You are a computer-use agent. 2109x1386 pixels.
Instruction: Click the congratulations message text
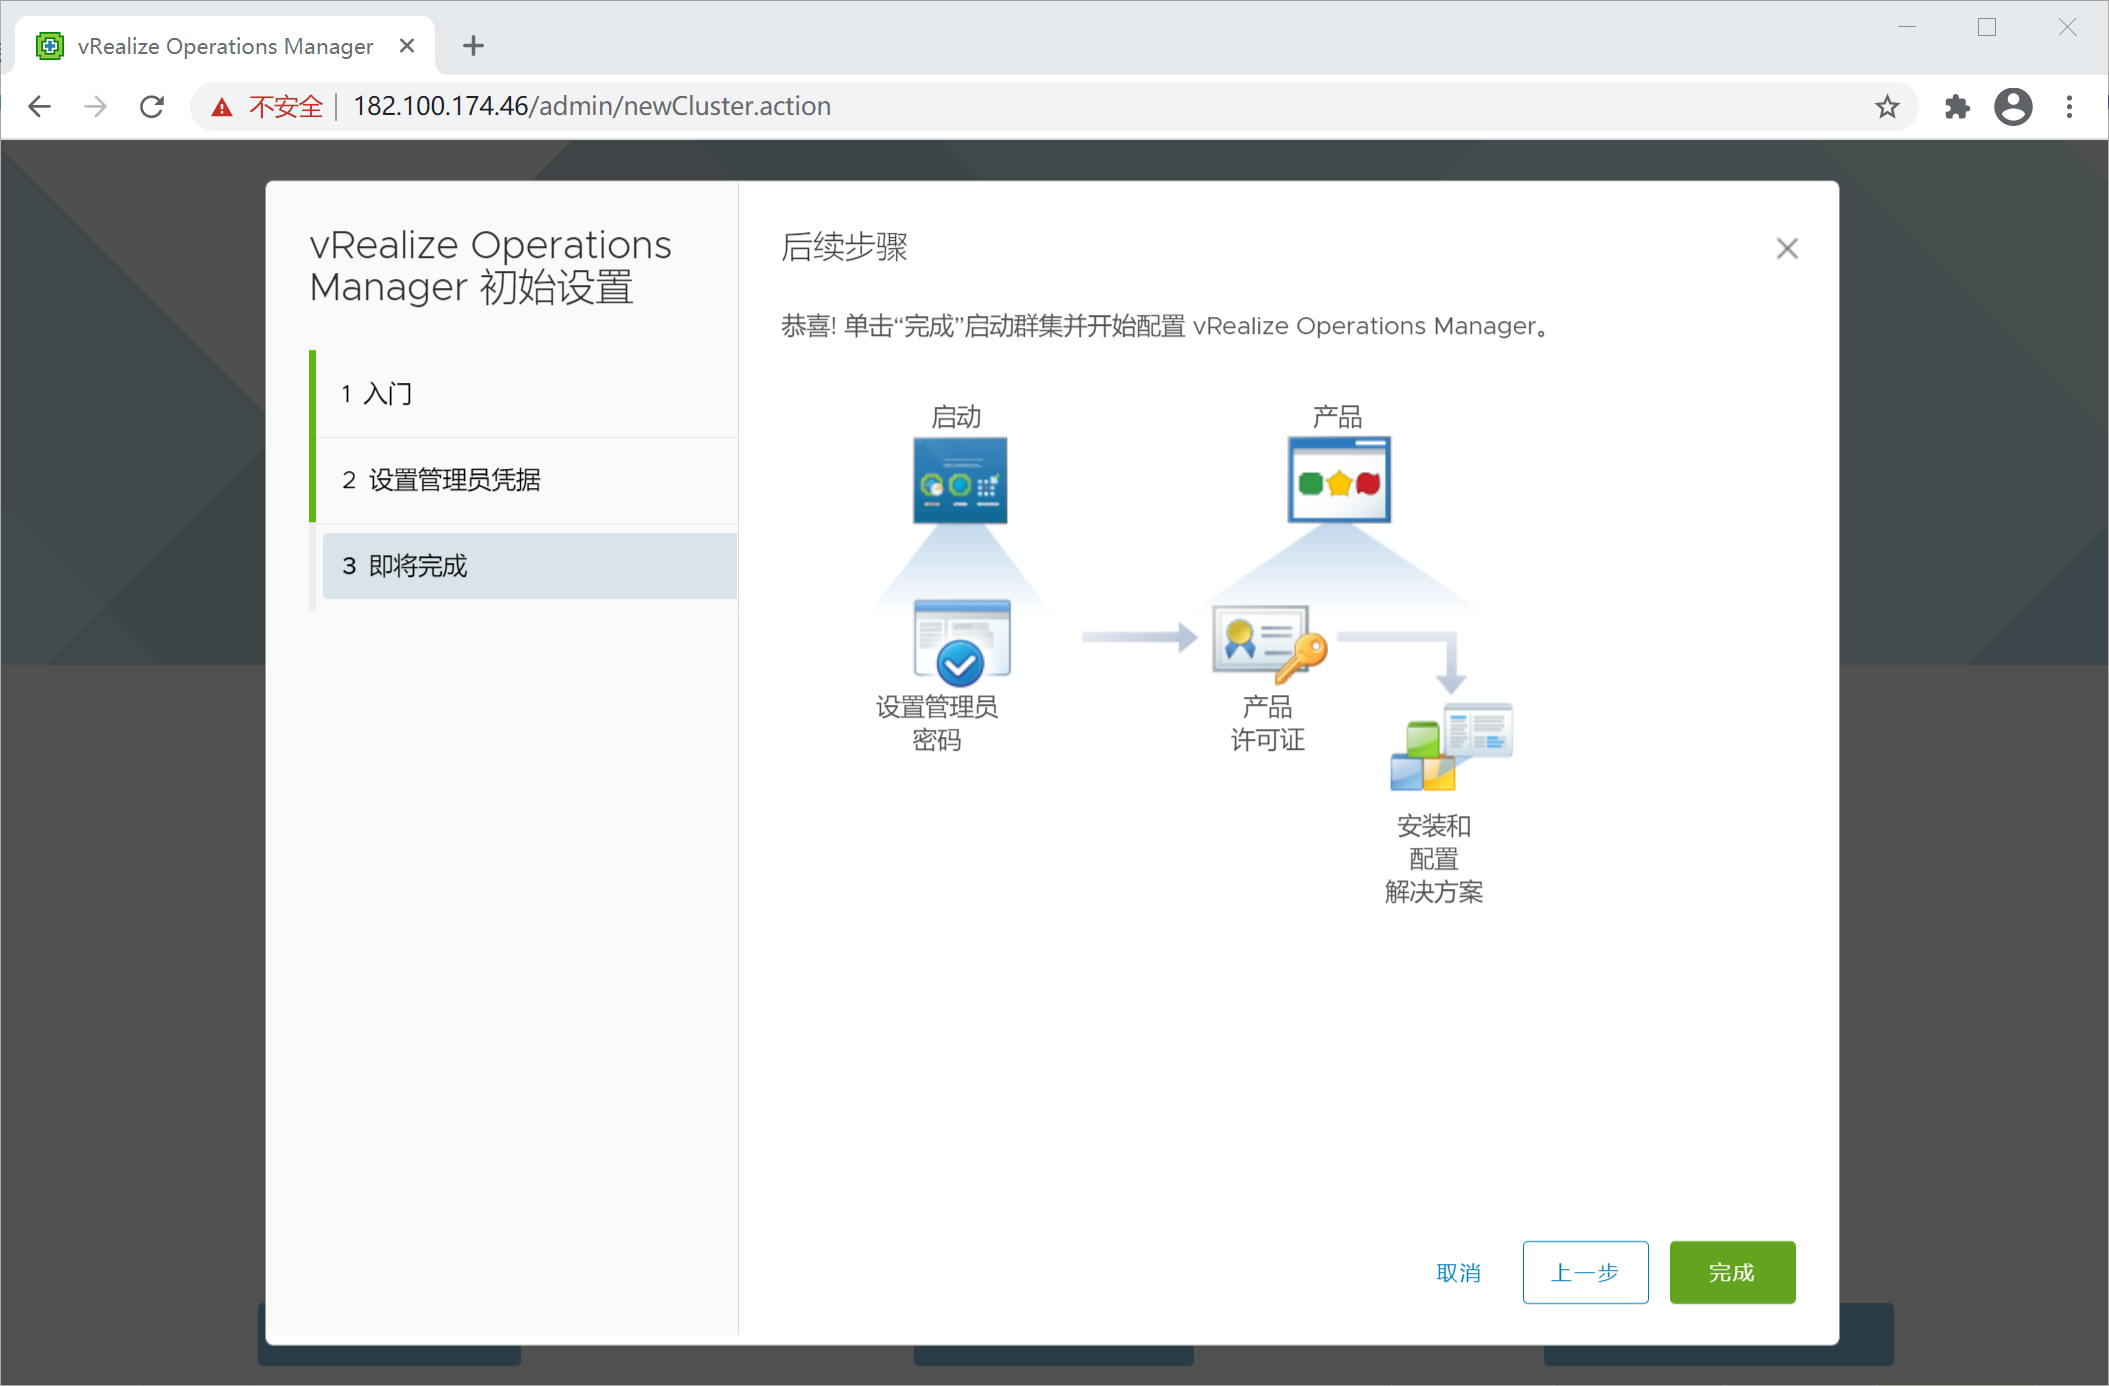1165,326
